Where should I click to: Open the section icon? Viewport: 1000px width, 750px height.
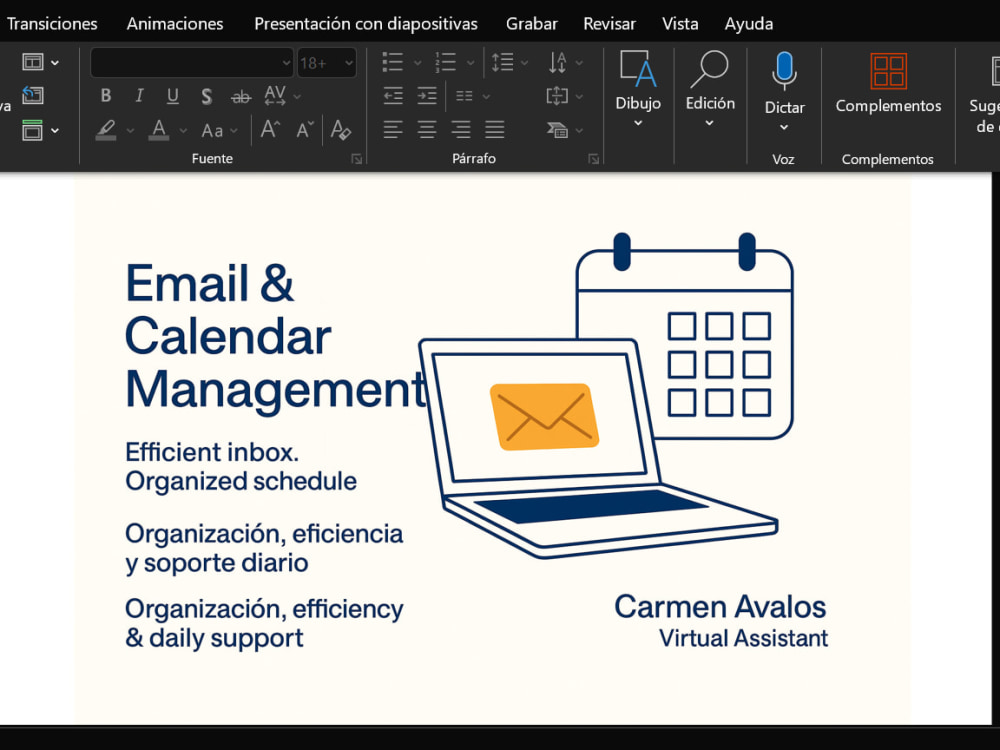33,130
